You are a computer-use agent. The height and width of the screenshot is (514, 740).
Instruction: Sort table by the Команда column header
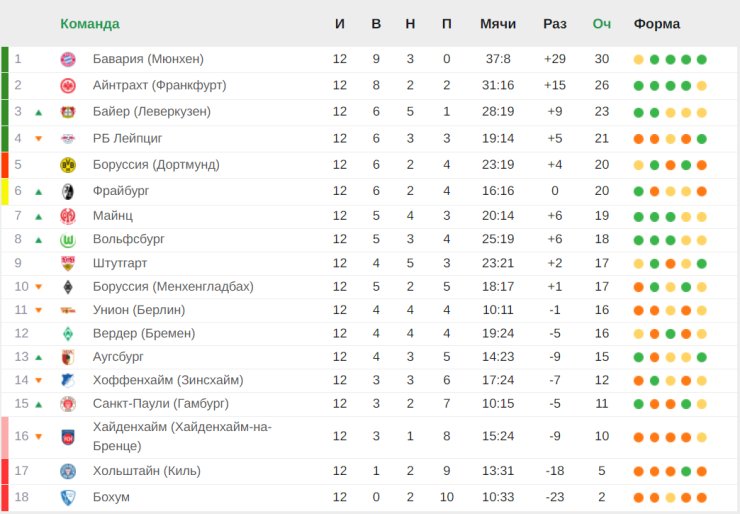89,24
